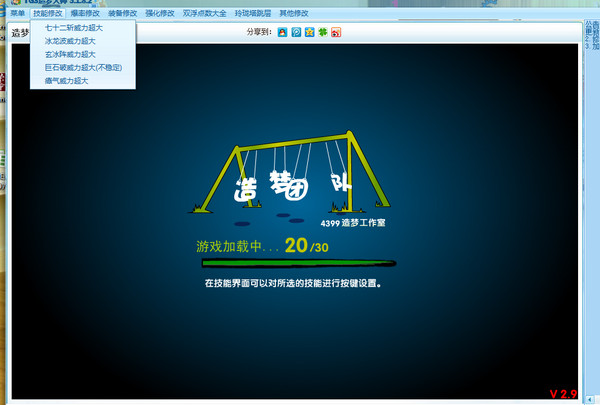The width and height of the screenshot is (600, 405).
Task: Open the 菜单 menu
Action: click(x=17, y=13)
